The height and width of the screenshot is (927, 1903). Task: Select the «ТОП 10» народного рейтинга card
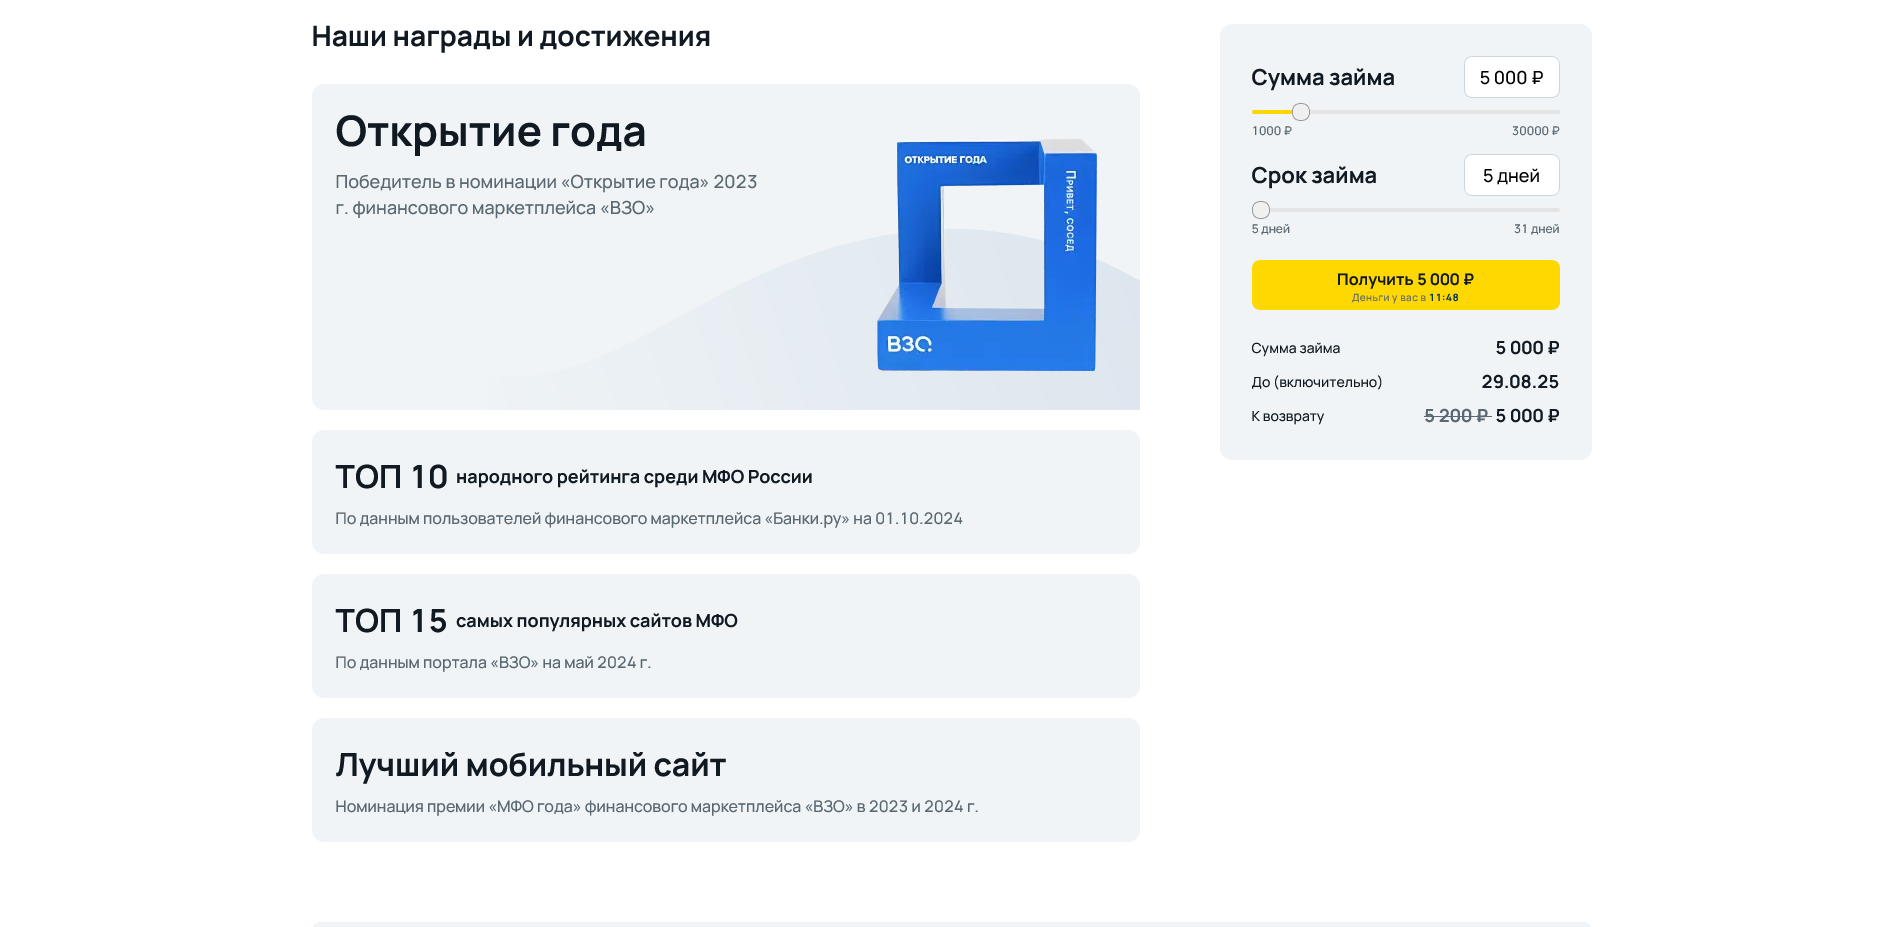tap(725, 491)
